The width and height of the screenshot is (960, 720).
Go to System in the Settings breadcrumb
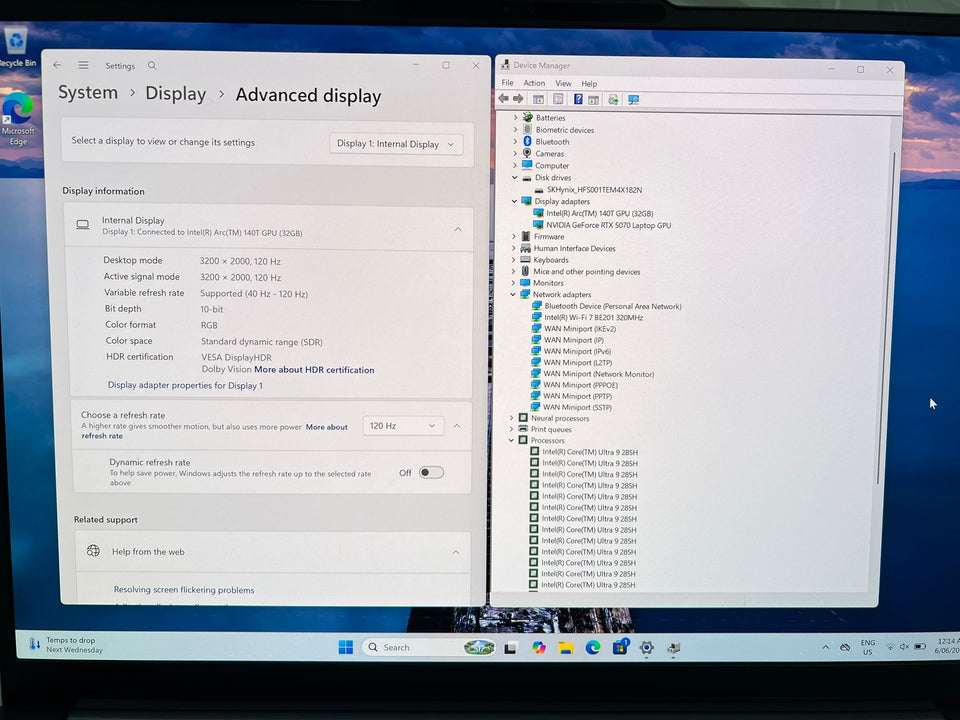coord(88,92)
